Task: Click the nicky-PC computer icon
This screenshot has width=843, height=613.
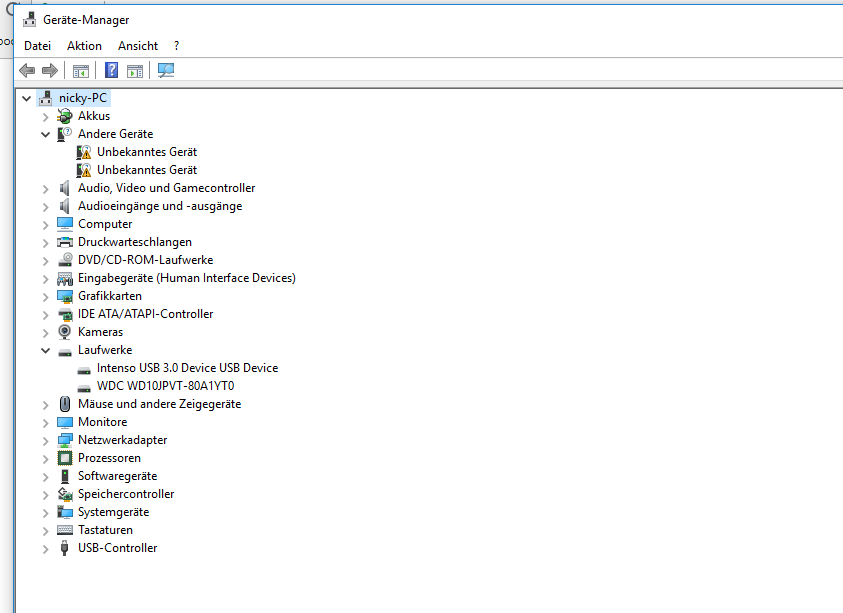Action: pos(46,98)
